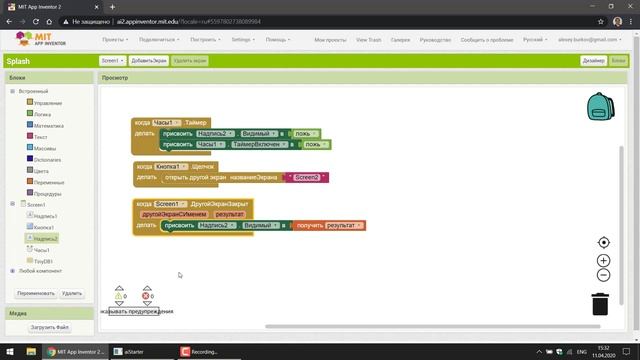Open the Screen1 dropdown in the event block
Viewport: 640px width, 360px height.
tap(171, 204)
